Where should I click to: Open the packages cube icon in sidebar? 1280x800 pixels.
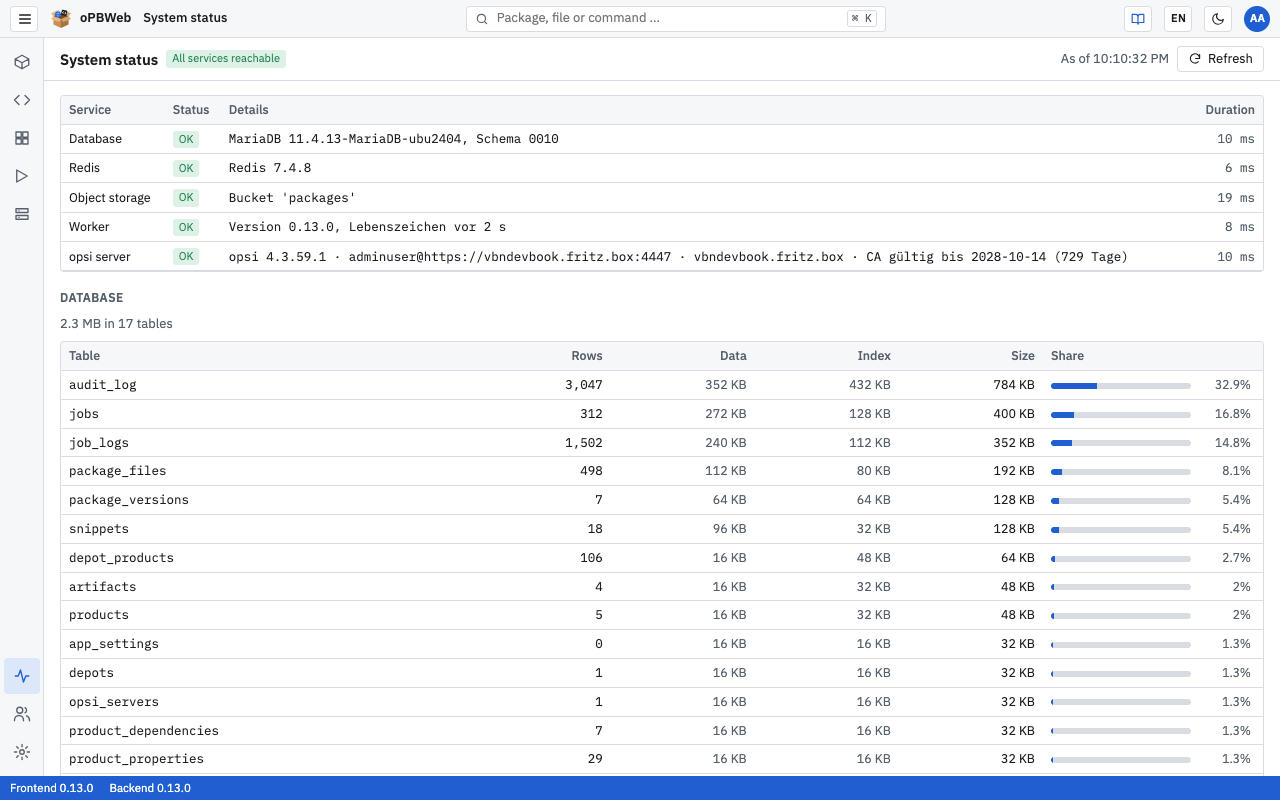[x=22, y=62]
